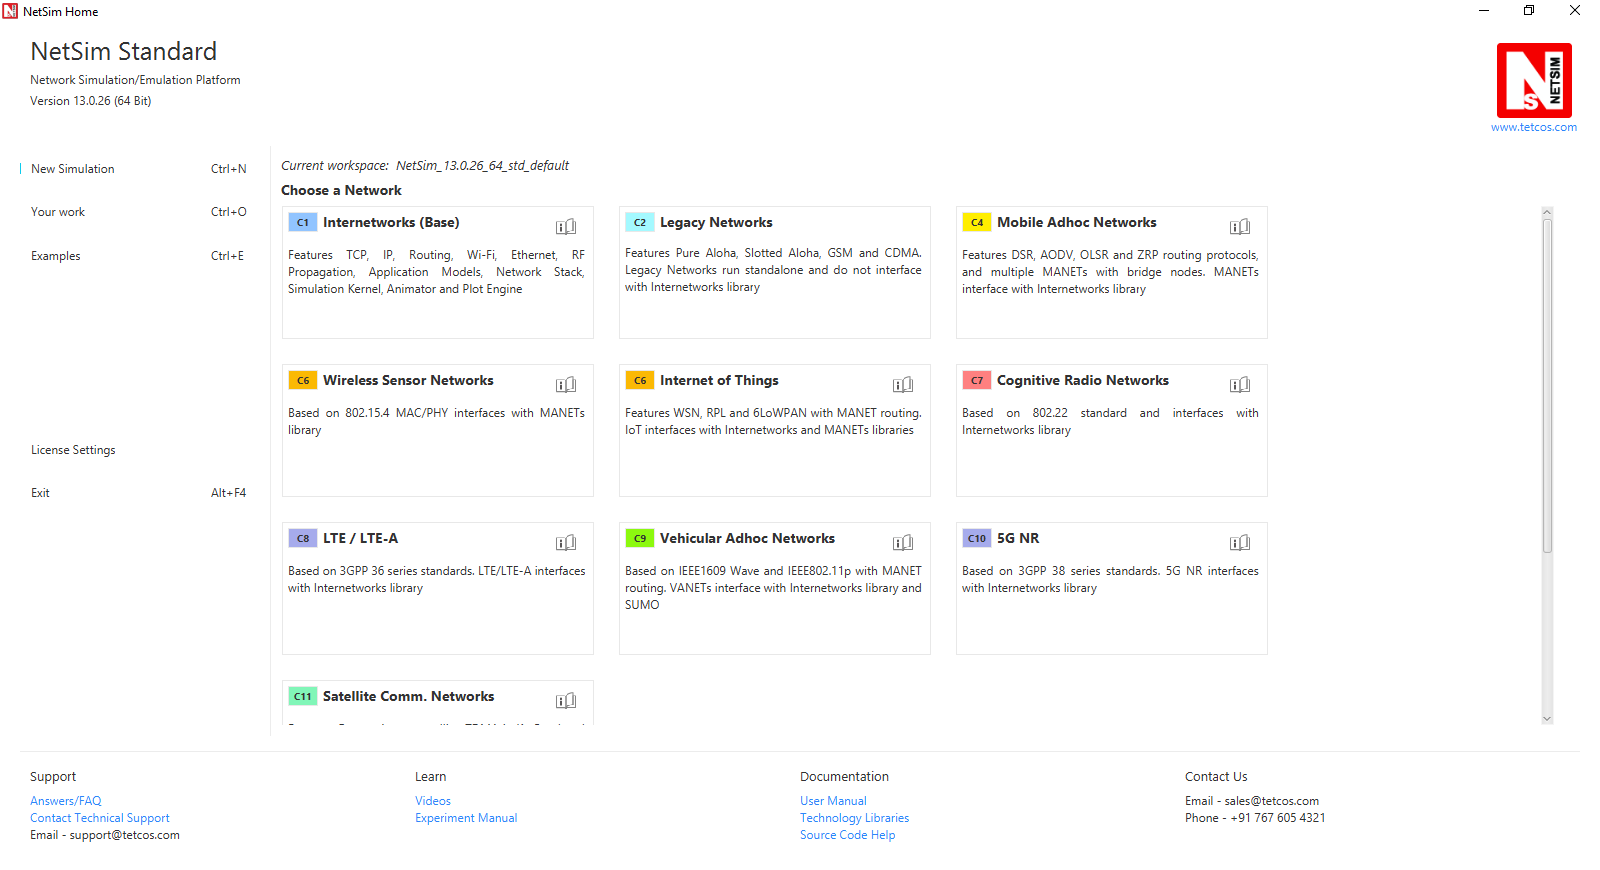Open Experiment Manual link
The width and height of the screenshot is (1600, 870).
coord(466,818)
